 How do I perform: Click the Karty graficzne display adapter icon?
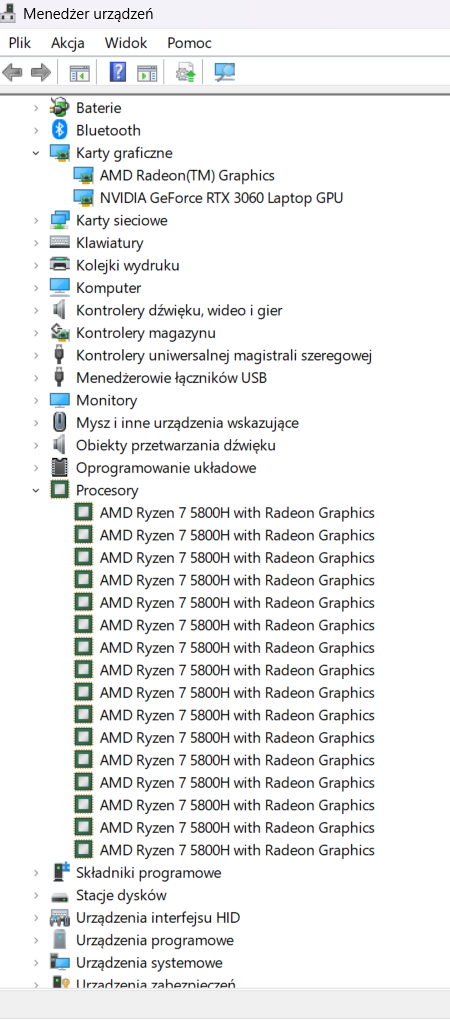[x=60, y=153]
